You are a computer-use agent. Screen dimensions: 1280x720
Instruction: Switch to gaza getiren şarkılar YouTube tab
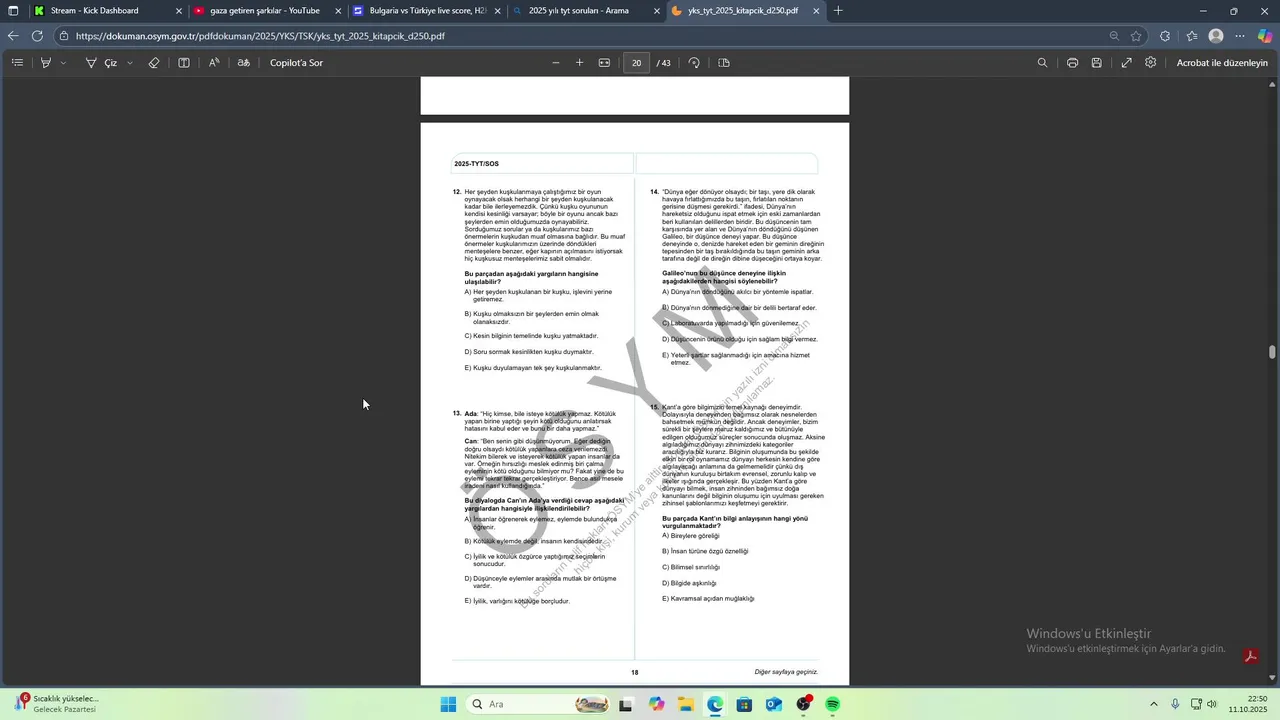point(265,11)
